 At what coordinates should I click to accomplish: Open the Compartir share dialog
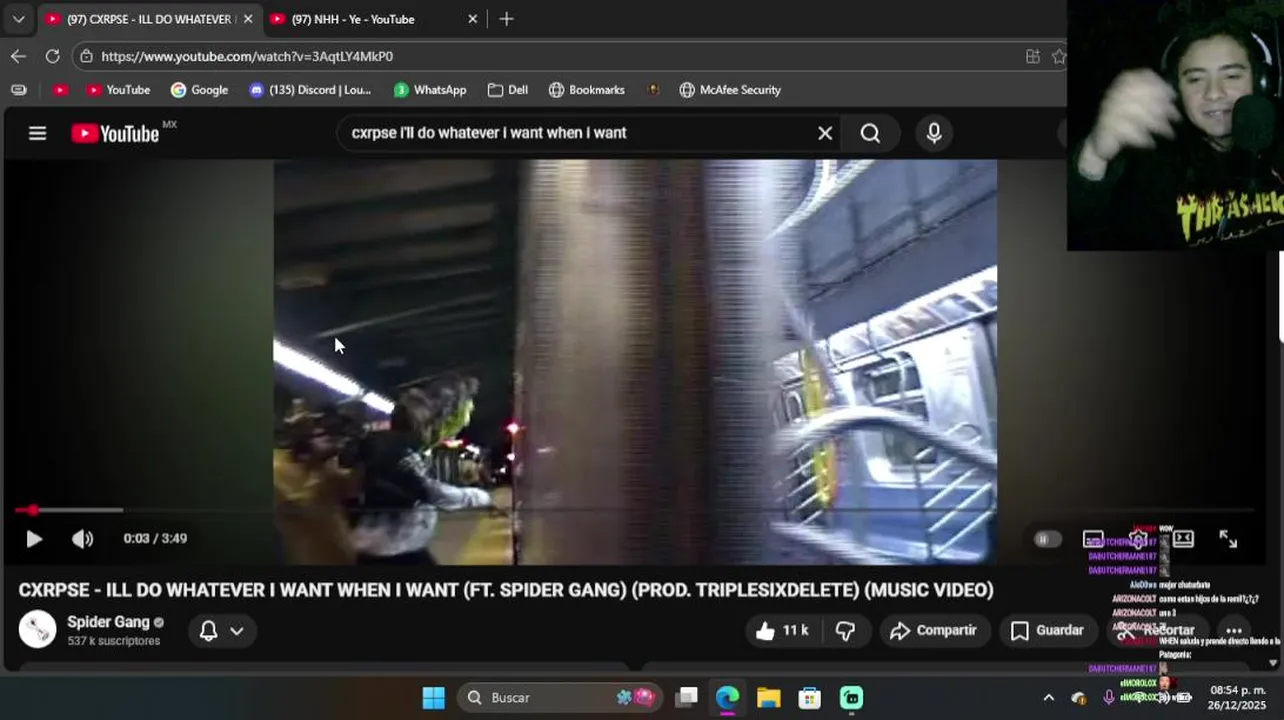point(933,630)
